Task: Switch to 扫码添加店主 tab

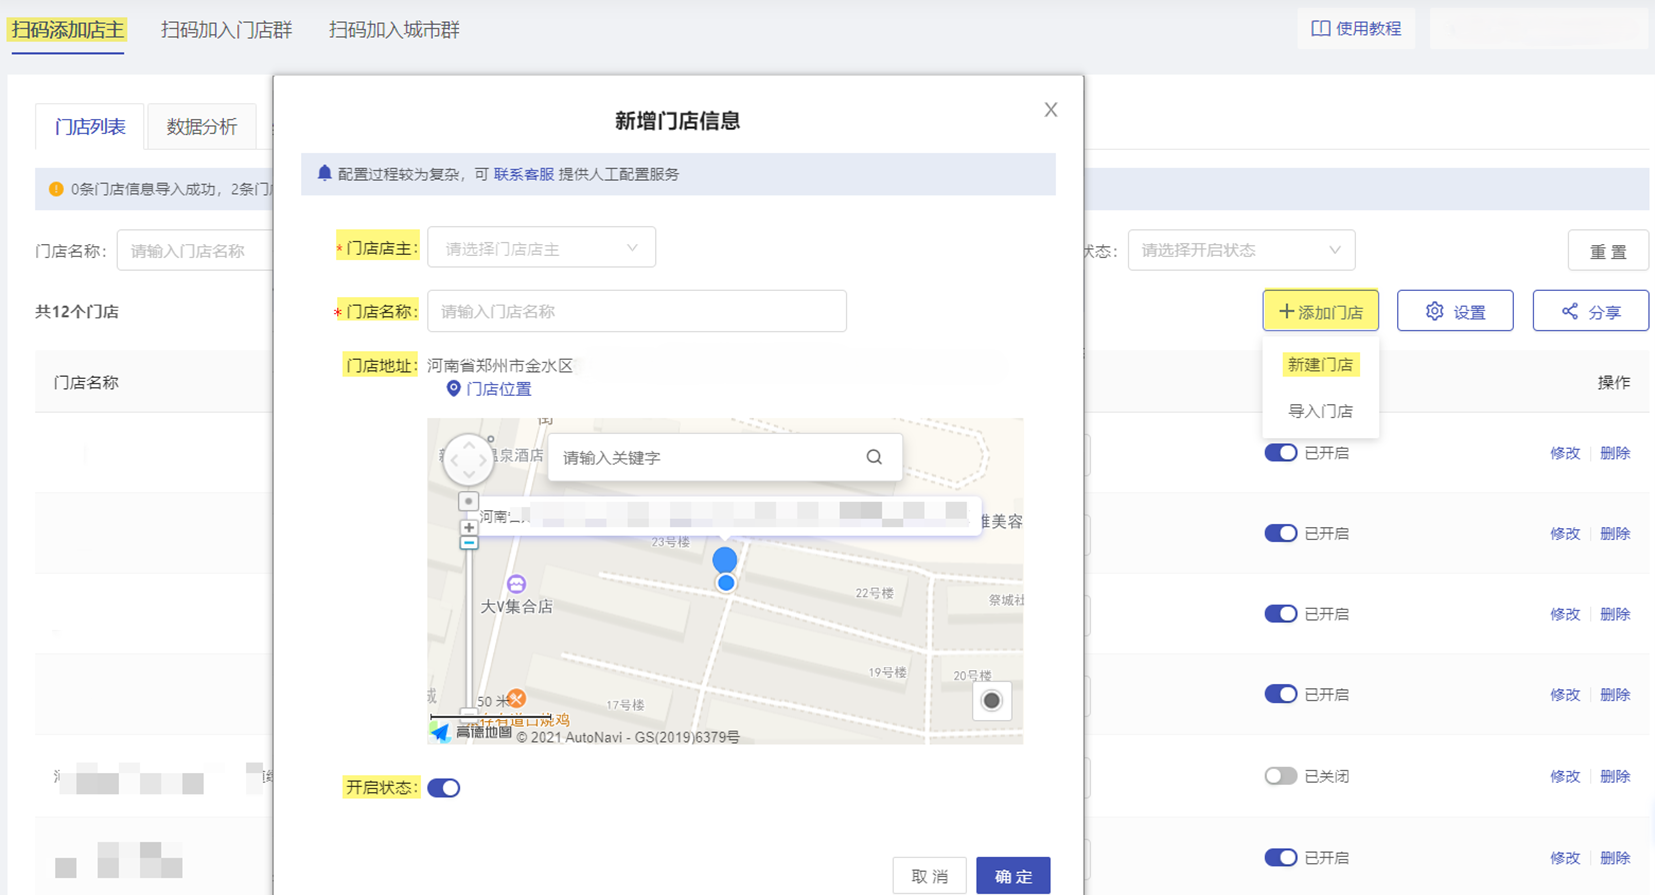Action: (x=67, y=30)
